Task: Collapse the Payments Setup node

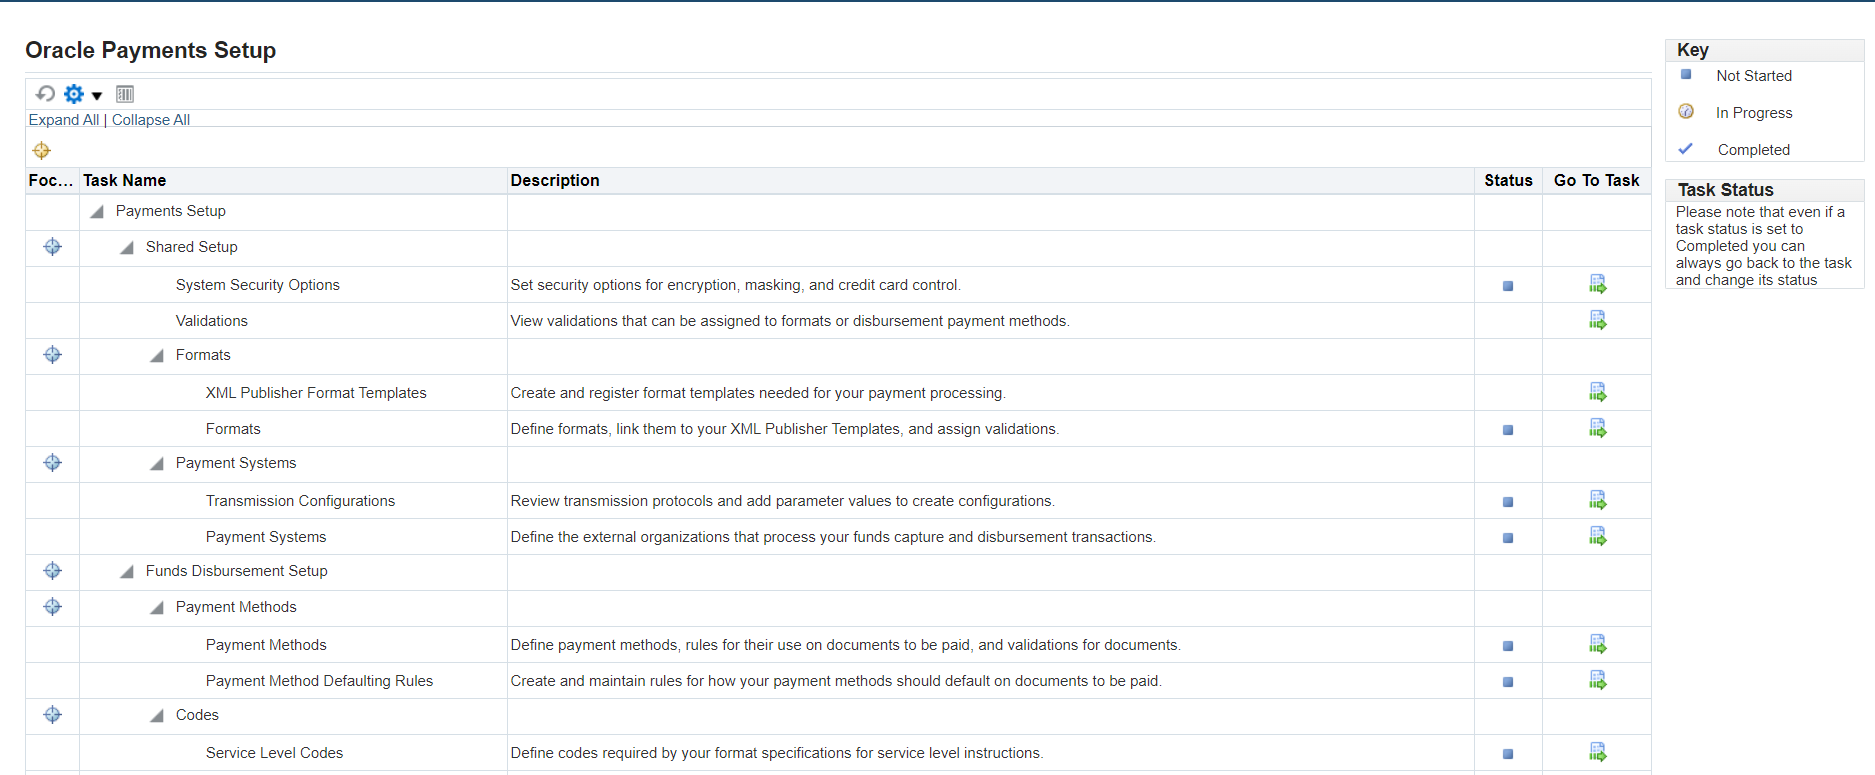Action: point(97,212)
